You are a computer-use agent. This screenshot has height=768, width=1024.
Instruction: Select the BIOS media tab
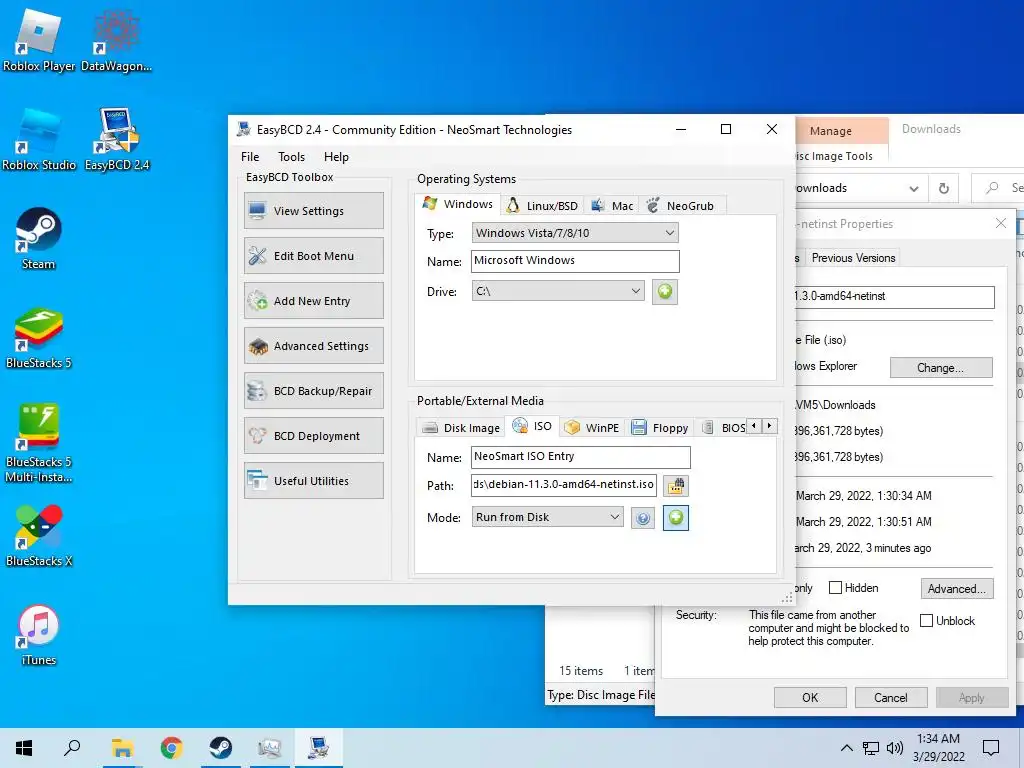tap(724, 428)
